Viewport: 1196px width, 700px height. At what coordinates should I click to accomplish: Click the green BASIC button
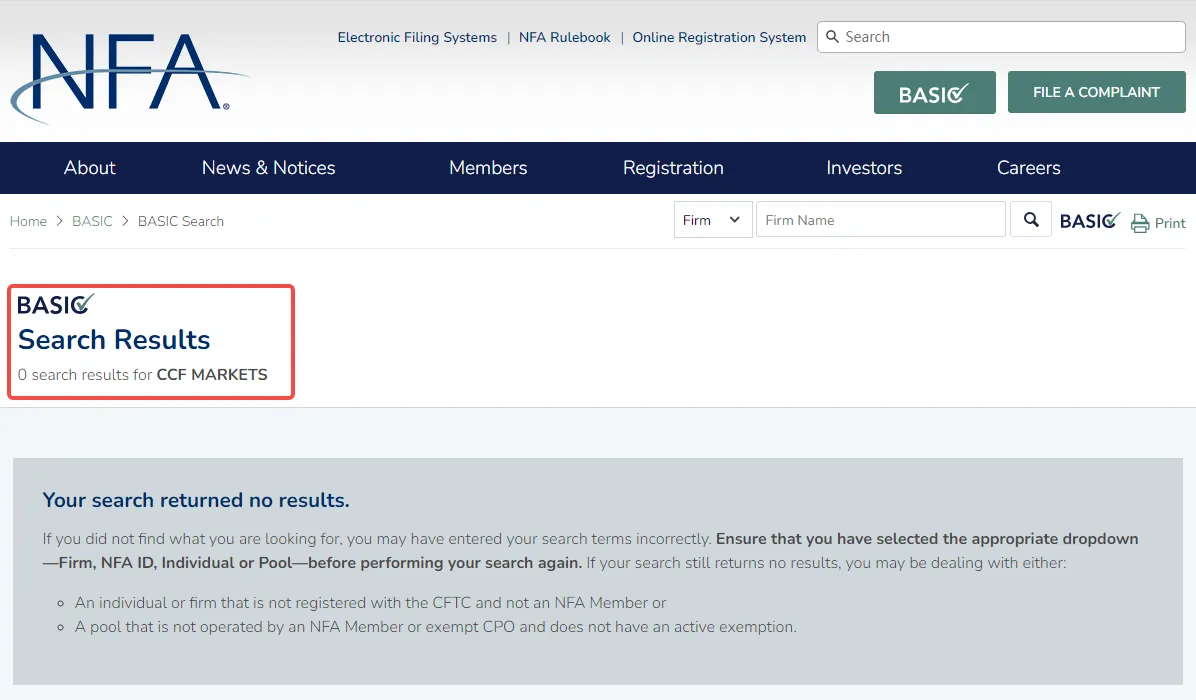pos(934,92)
